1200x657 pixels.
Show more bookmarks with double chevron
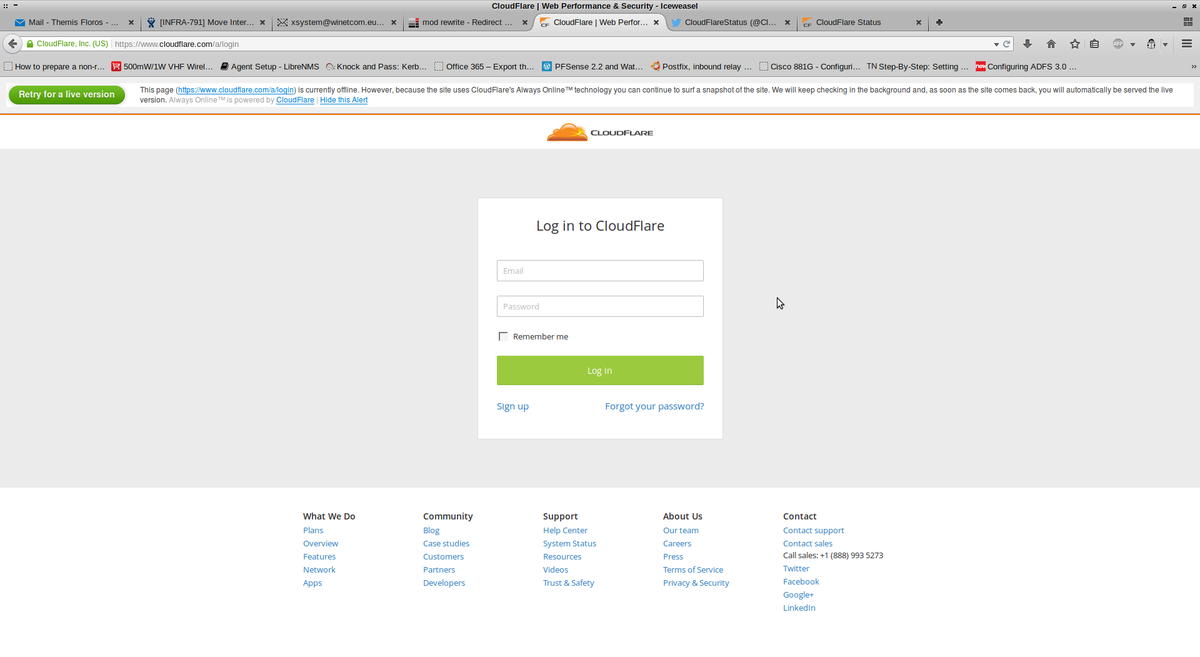pyautogui.click(x=1193, y=67)
